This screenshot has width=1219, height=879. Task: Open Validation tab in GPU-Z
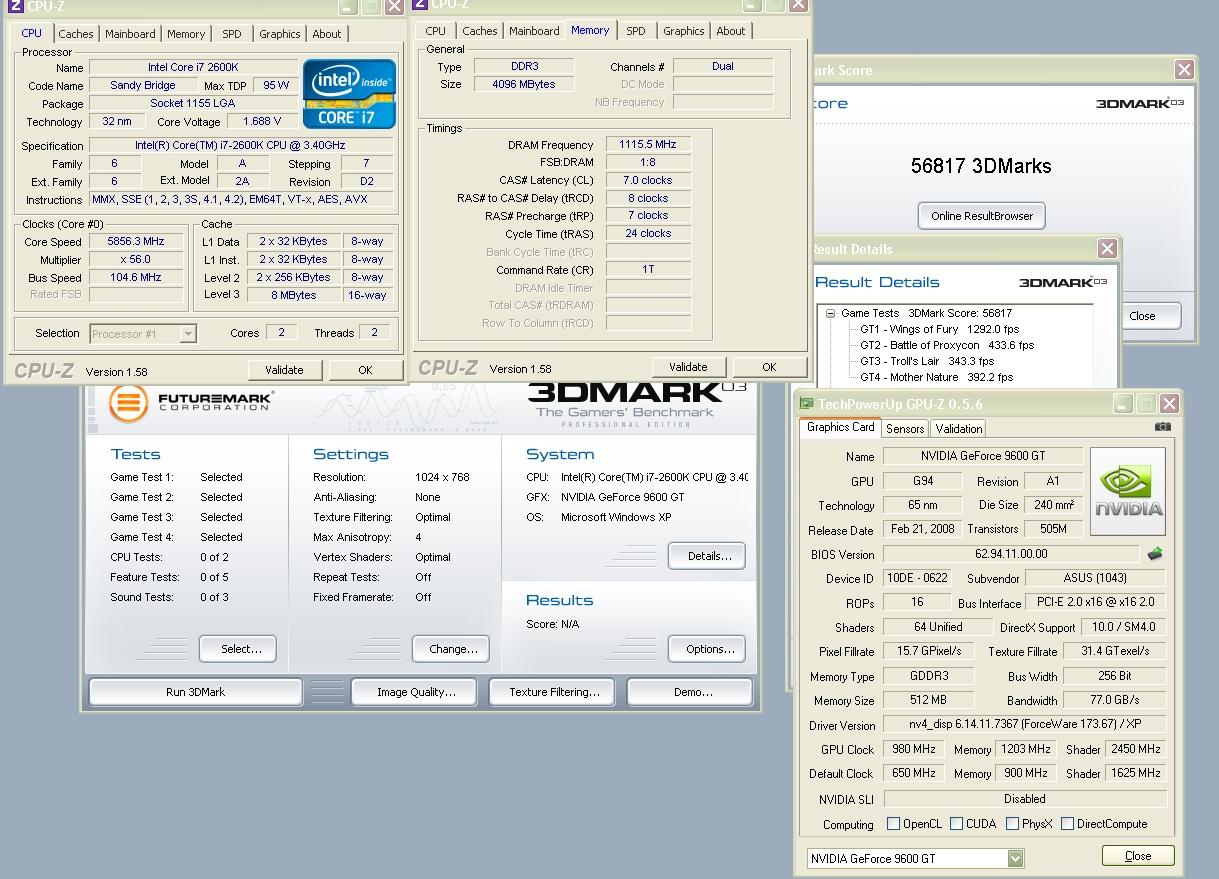959,429
